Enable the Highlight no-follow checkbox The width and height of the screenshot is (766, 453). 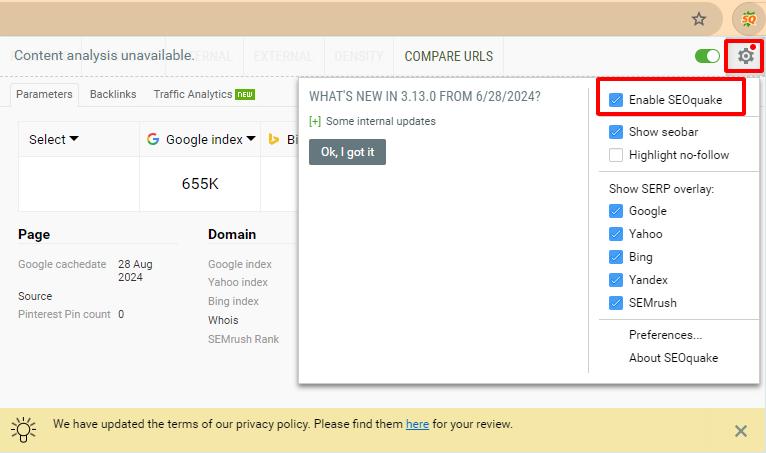click(616, 155)
